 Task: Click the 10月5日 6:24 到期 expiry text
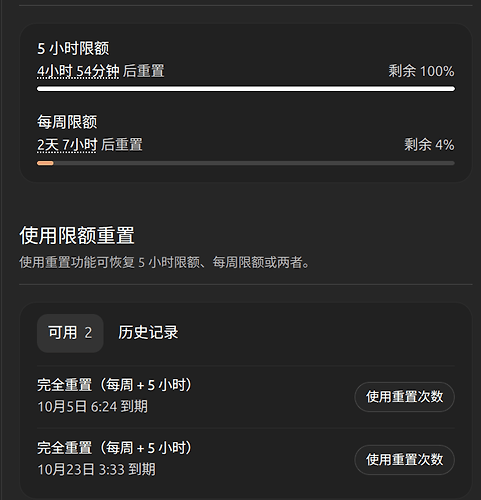pyautogui.click(x=92, y=407)
